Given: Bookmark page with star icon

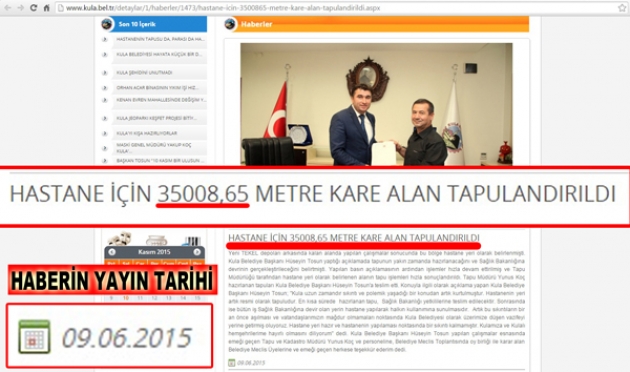Looking at the screenshot, I should coord(622,8).
